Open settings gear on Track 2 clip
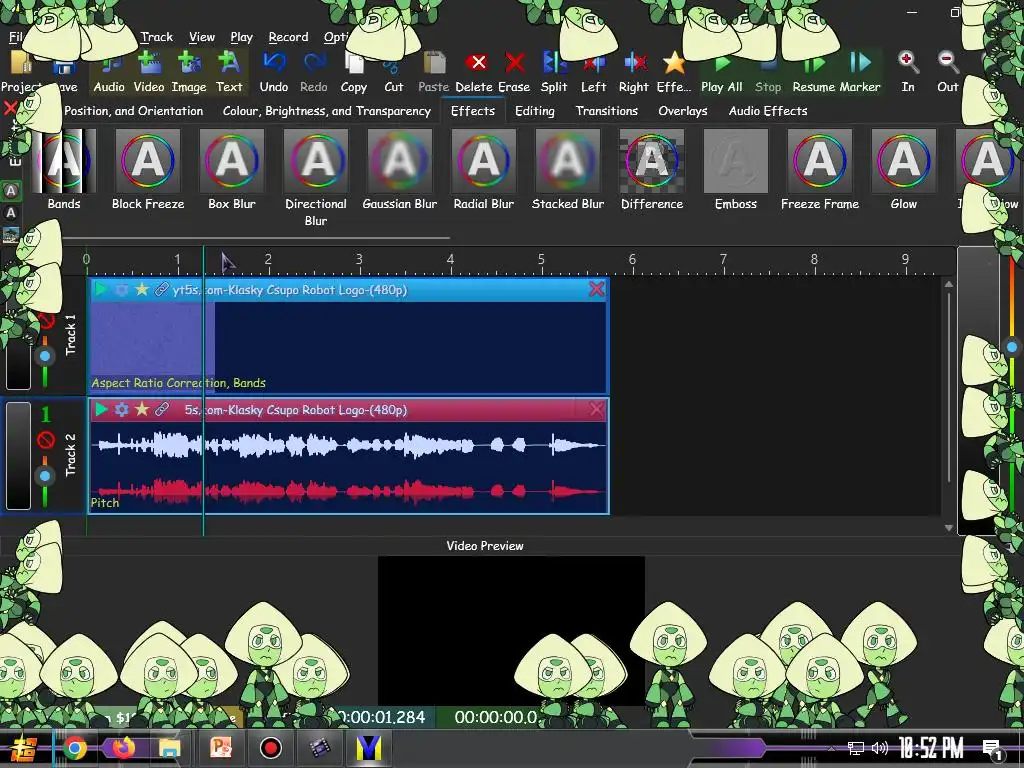The height and width of the screenshot is (768, 1024). (x=121, y=409)
